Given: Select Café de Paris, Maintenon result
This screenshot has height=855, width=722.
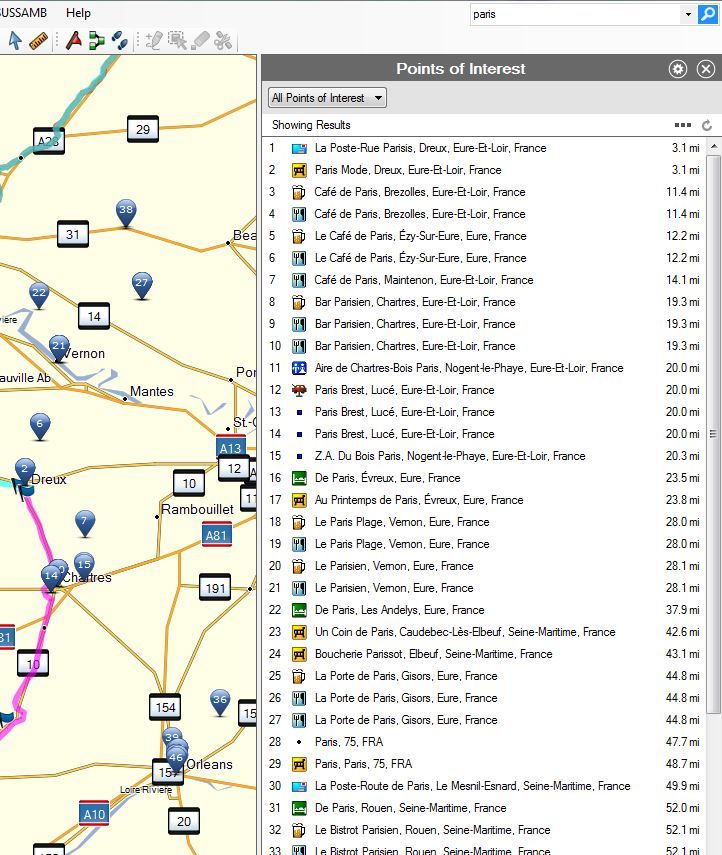Looking at the screenshot, I should [x=424, y=280].
